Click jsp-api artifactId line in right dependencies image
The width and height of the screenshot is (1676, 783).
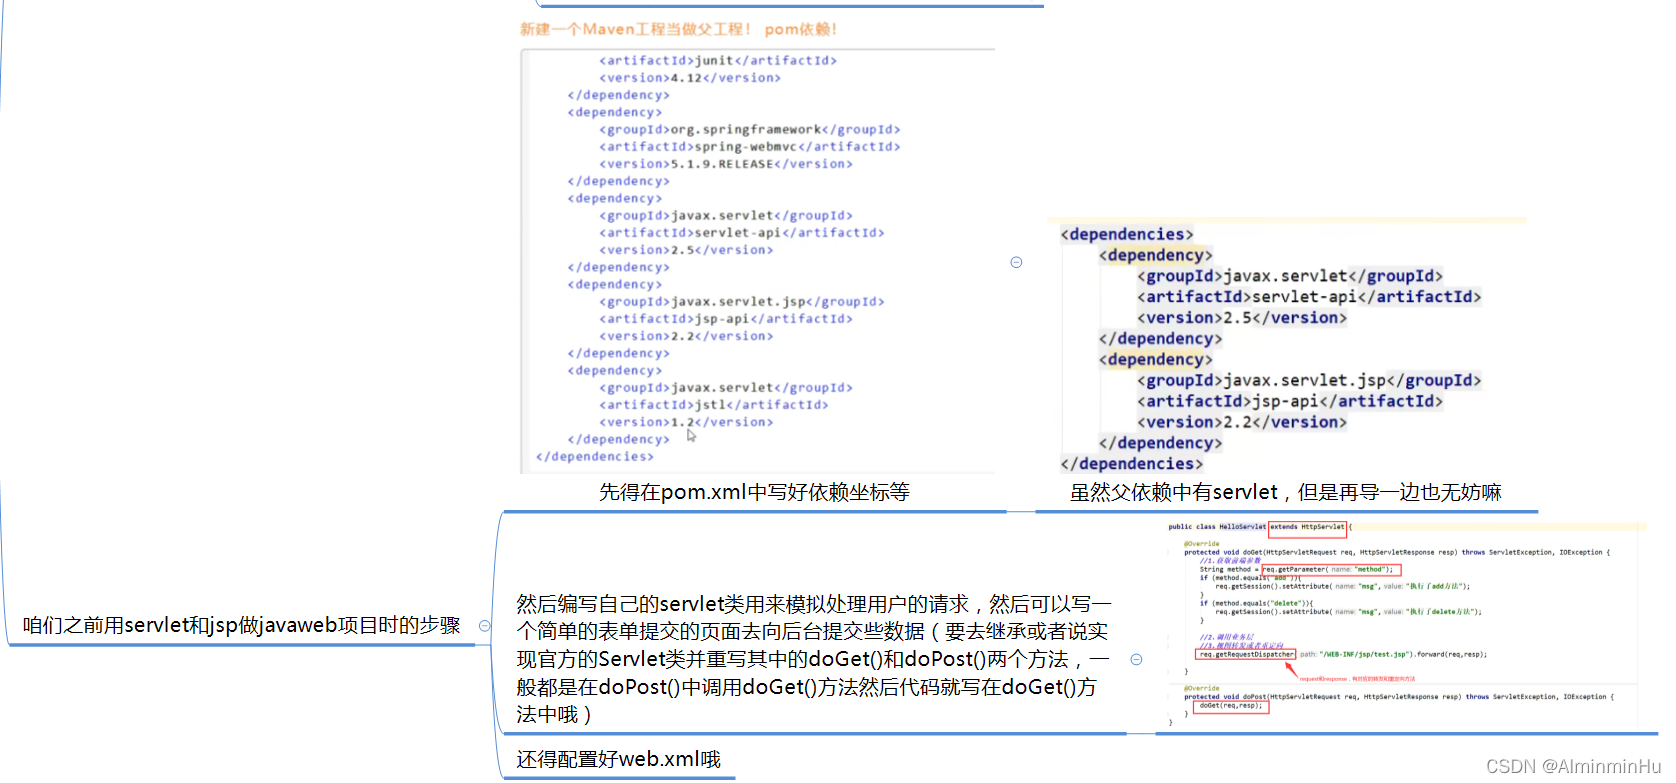click(1290, 401)
